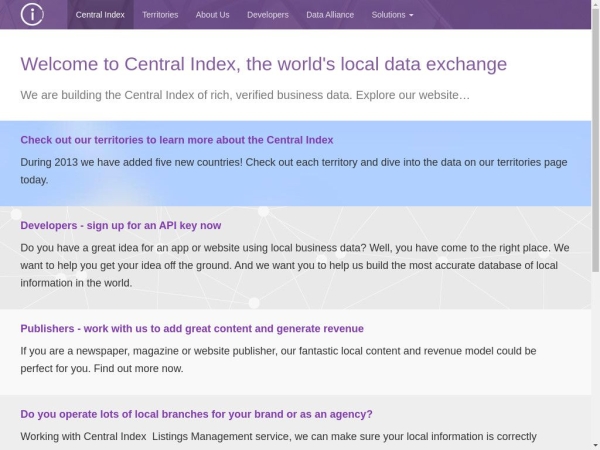
Task: Click the 'If you are a newspaper' paragraph
Action: (278, 360)
